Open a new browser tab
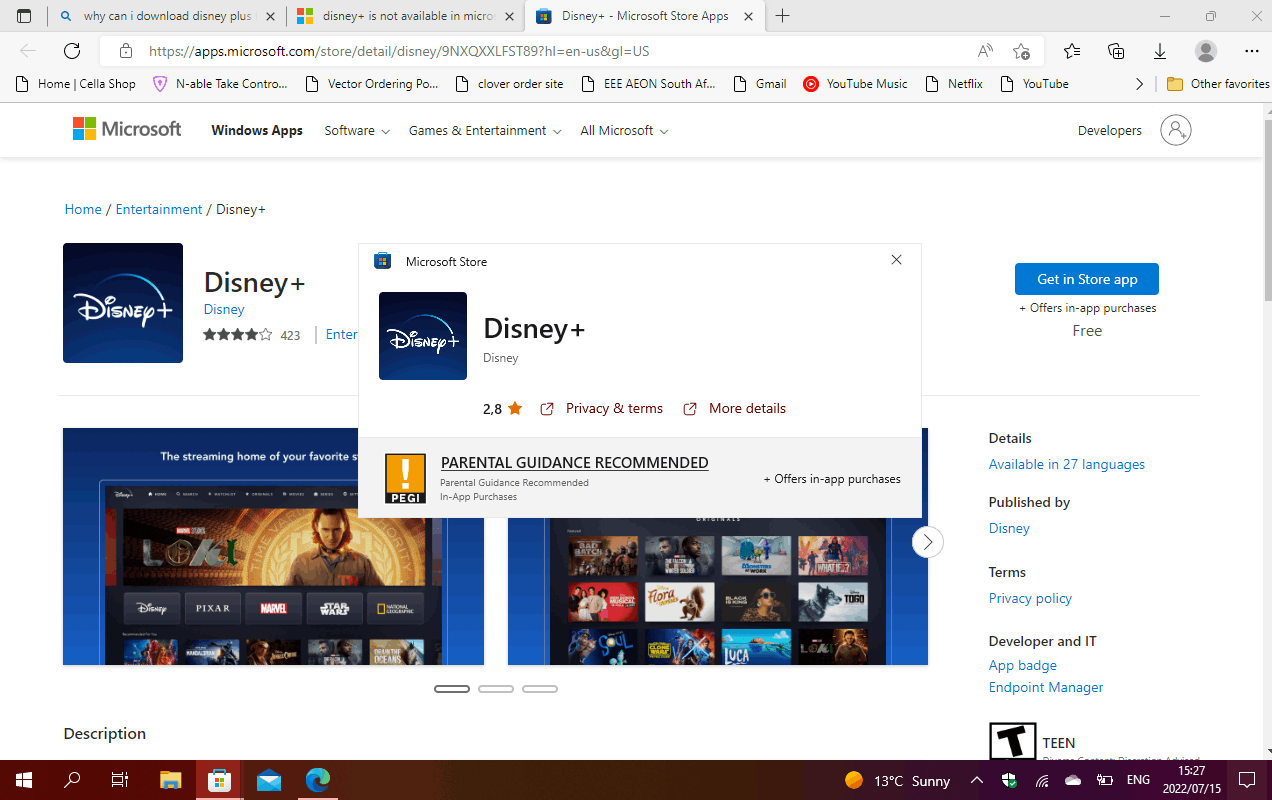Screen dimensions: 1272x800 coord(783,16)
